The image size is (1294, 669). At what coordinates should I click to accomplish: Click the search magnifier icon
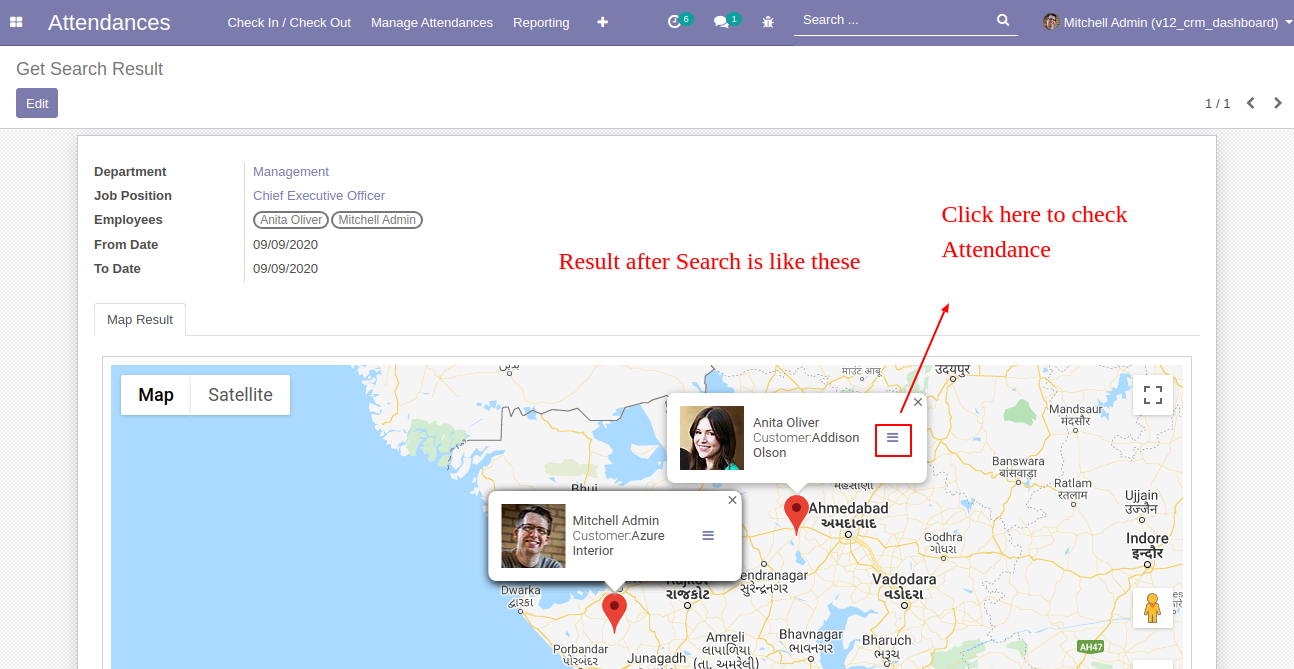pyautogui.click(x=1003, y=20)
